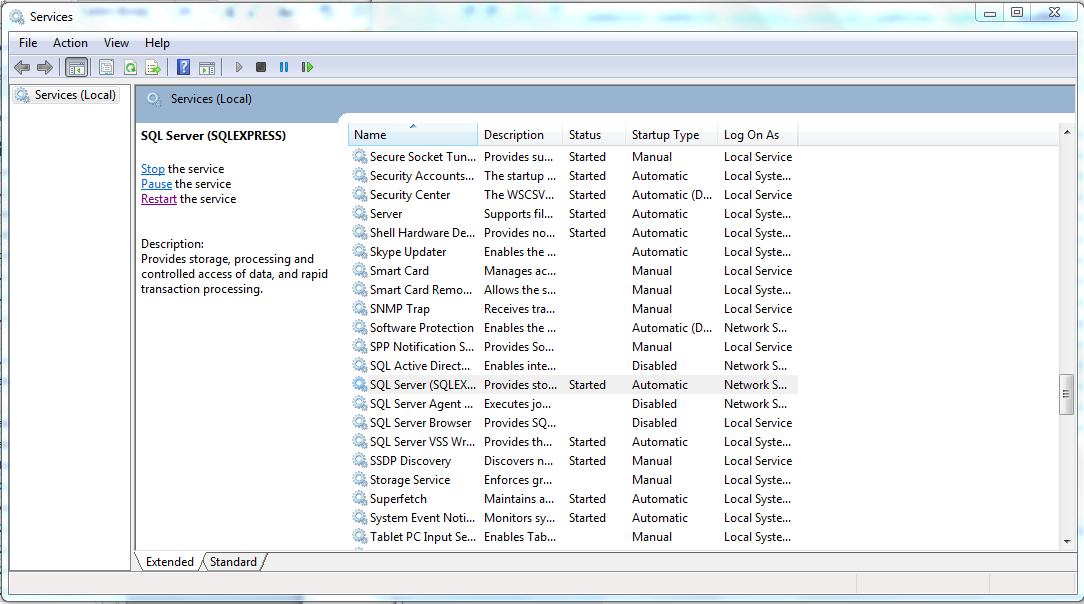Click the Show/Hide Console Tree icon
Screen dimensions: 1084x604
pos(76,67)
